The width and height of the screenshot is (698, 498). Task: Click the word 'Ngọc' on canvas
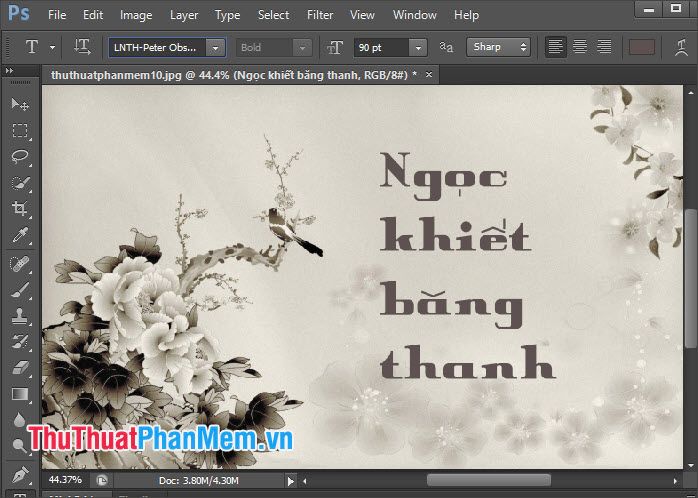click(x=443, y=176)
